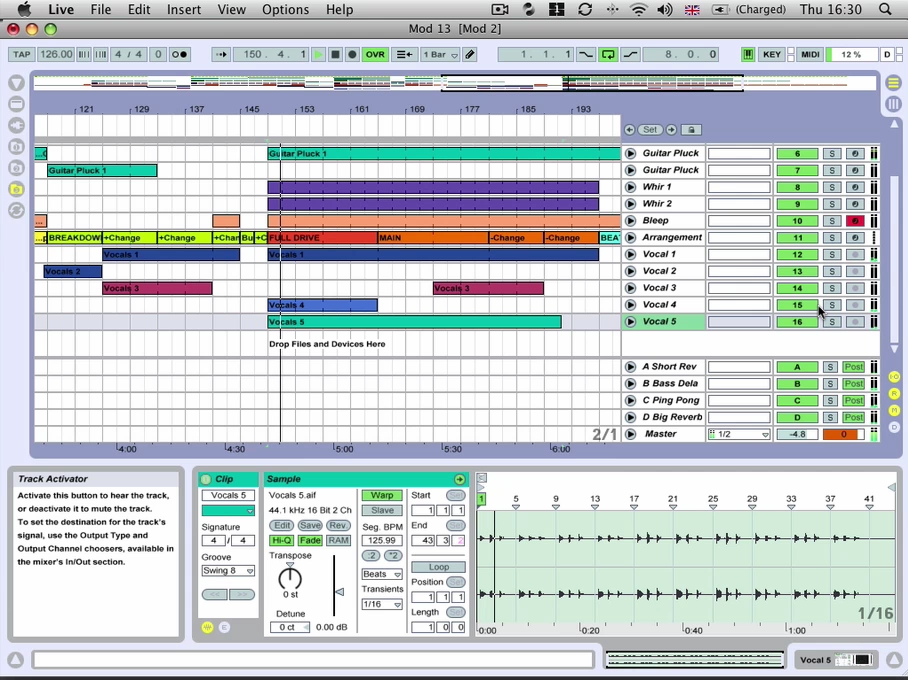Toggle Draw Mode pencil icon

[470, 54]
